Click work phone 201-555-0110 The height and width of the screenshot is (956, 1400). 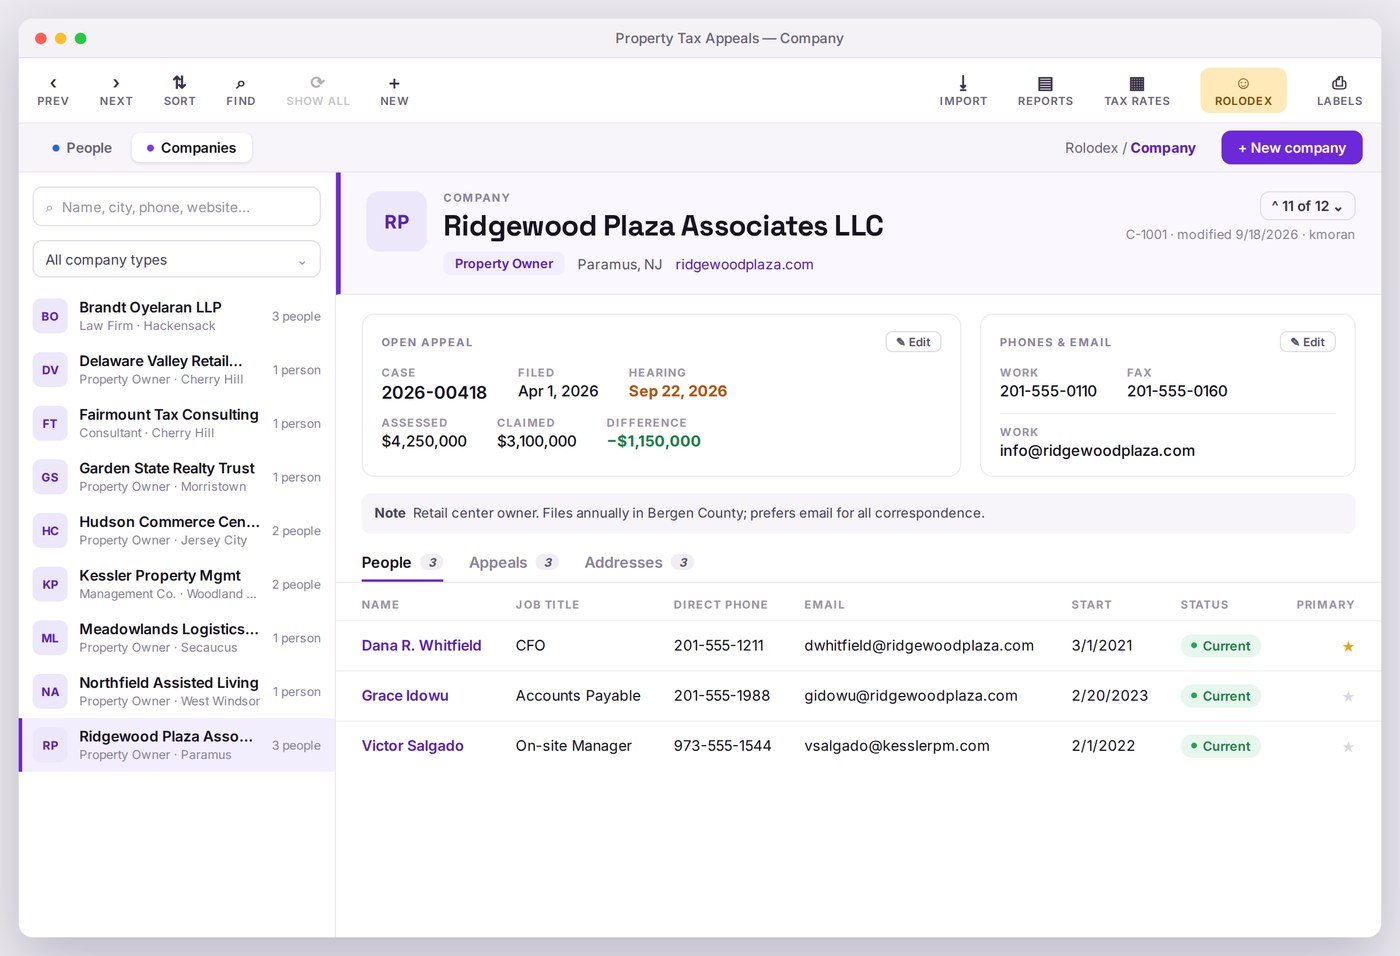(1048, 392)
